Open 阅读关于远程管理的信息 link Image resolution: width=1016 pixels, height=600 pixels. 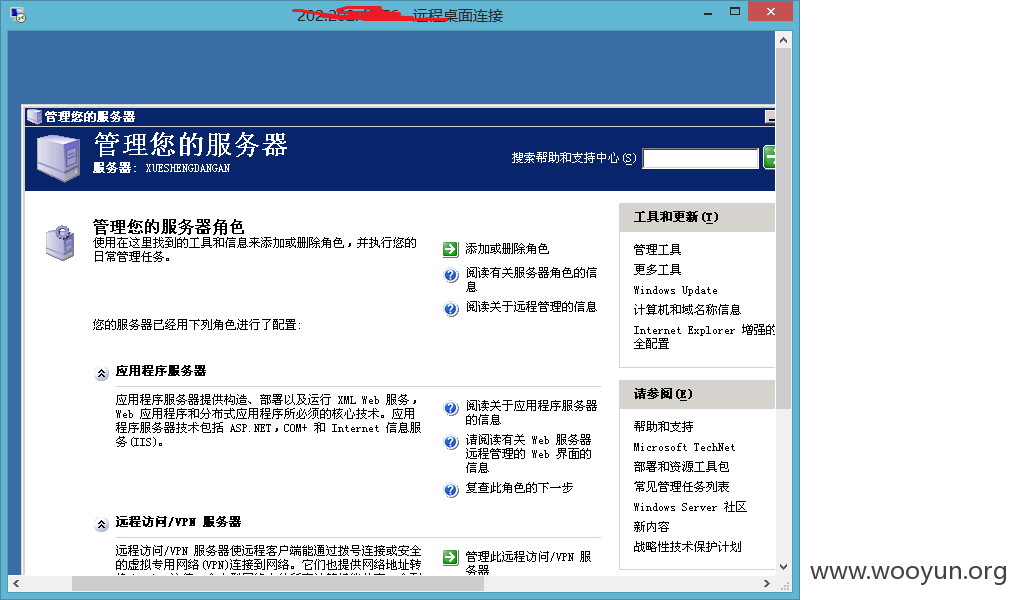531,306
